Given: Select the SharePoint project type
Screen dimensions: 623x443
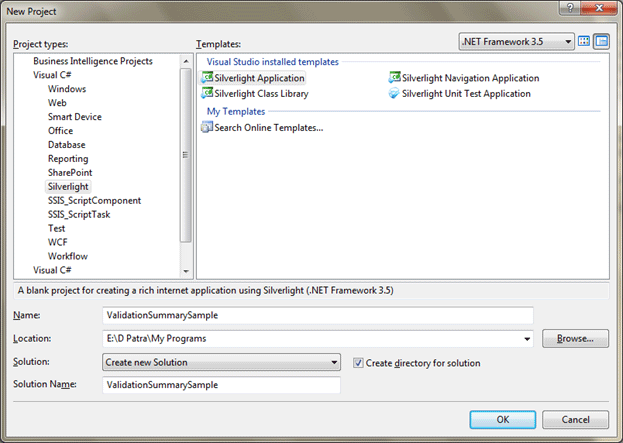Looking at the screenshot, I should click(x=70, y=172).
